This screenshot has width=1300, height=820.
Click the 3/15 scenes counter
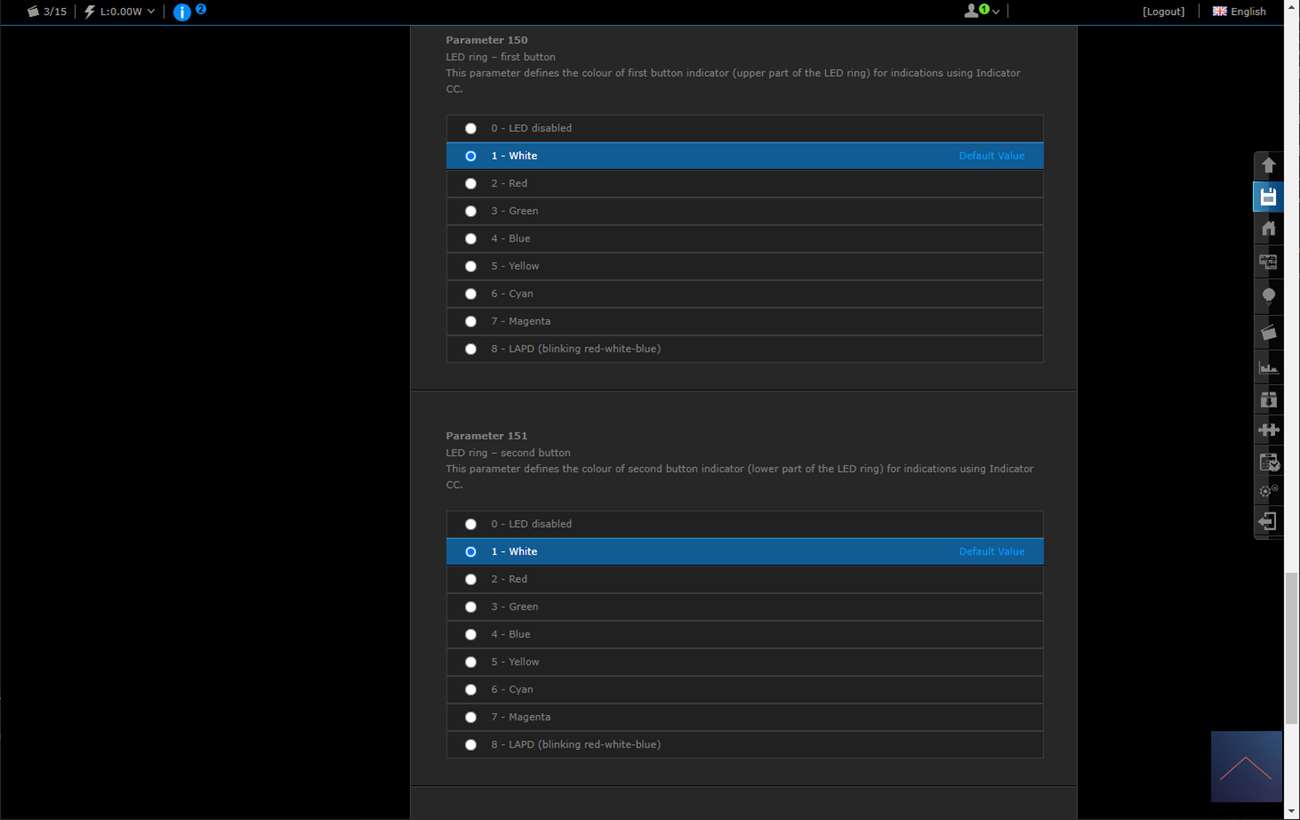click(47, 12)
